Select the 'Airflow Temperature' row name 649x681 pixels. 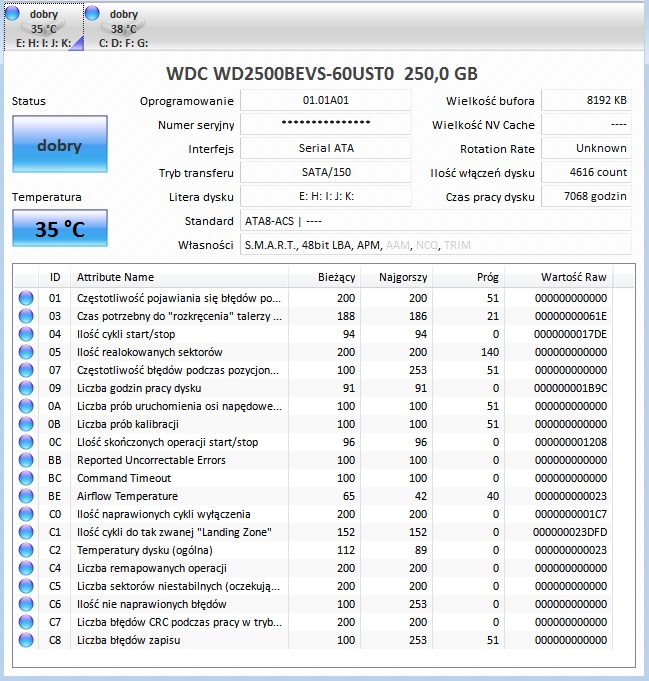point(127,496)
